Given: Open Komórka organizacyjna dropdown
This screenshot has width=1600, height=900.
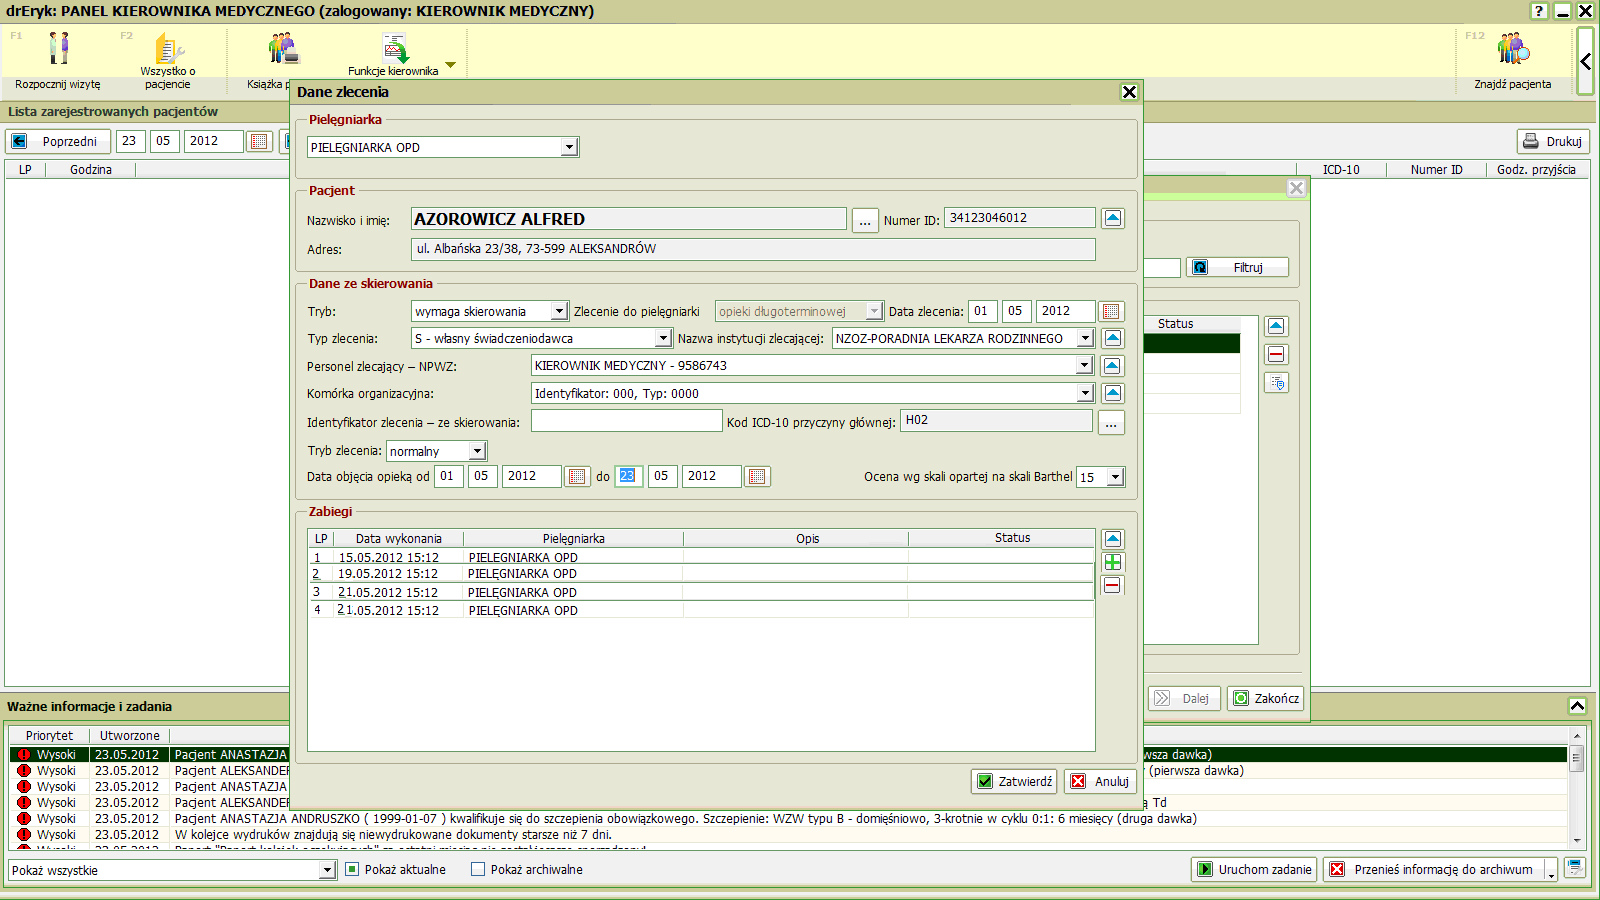Looking at the screenshot, I should (1085, 393).
